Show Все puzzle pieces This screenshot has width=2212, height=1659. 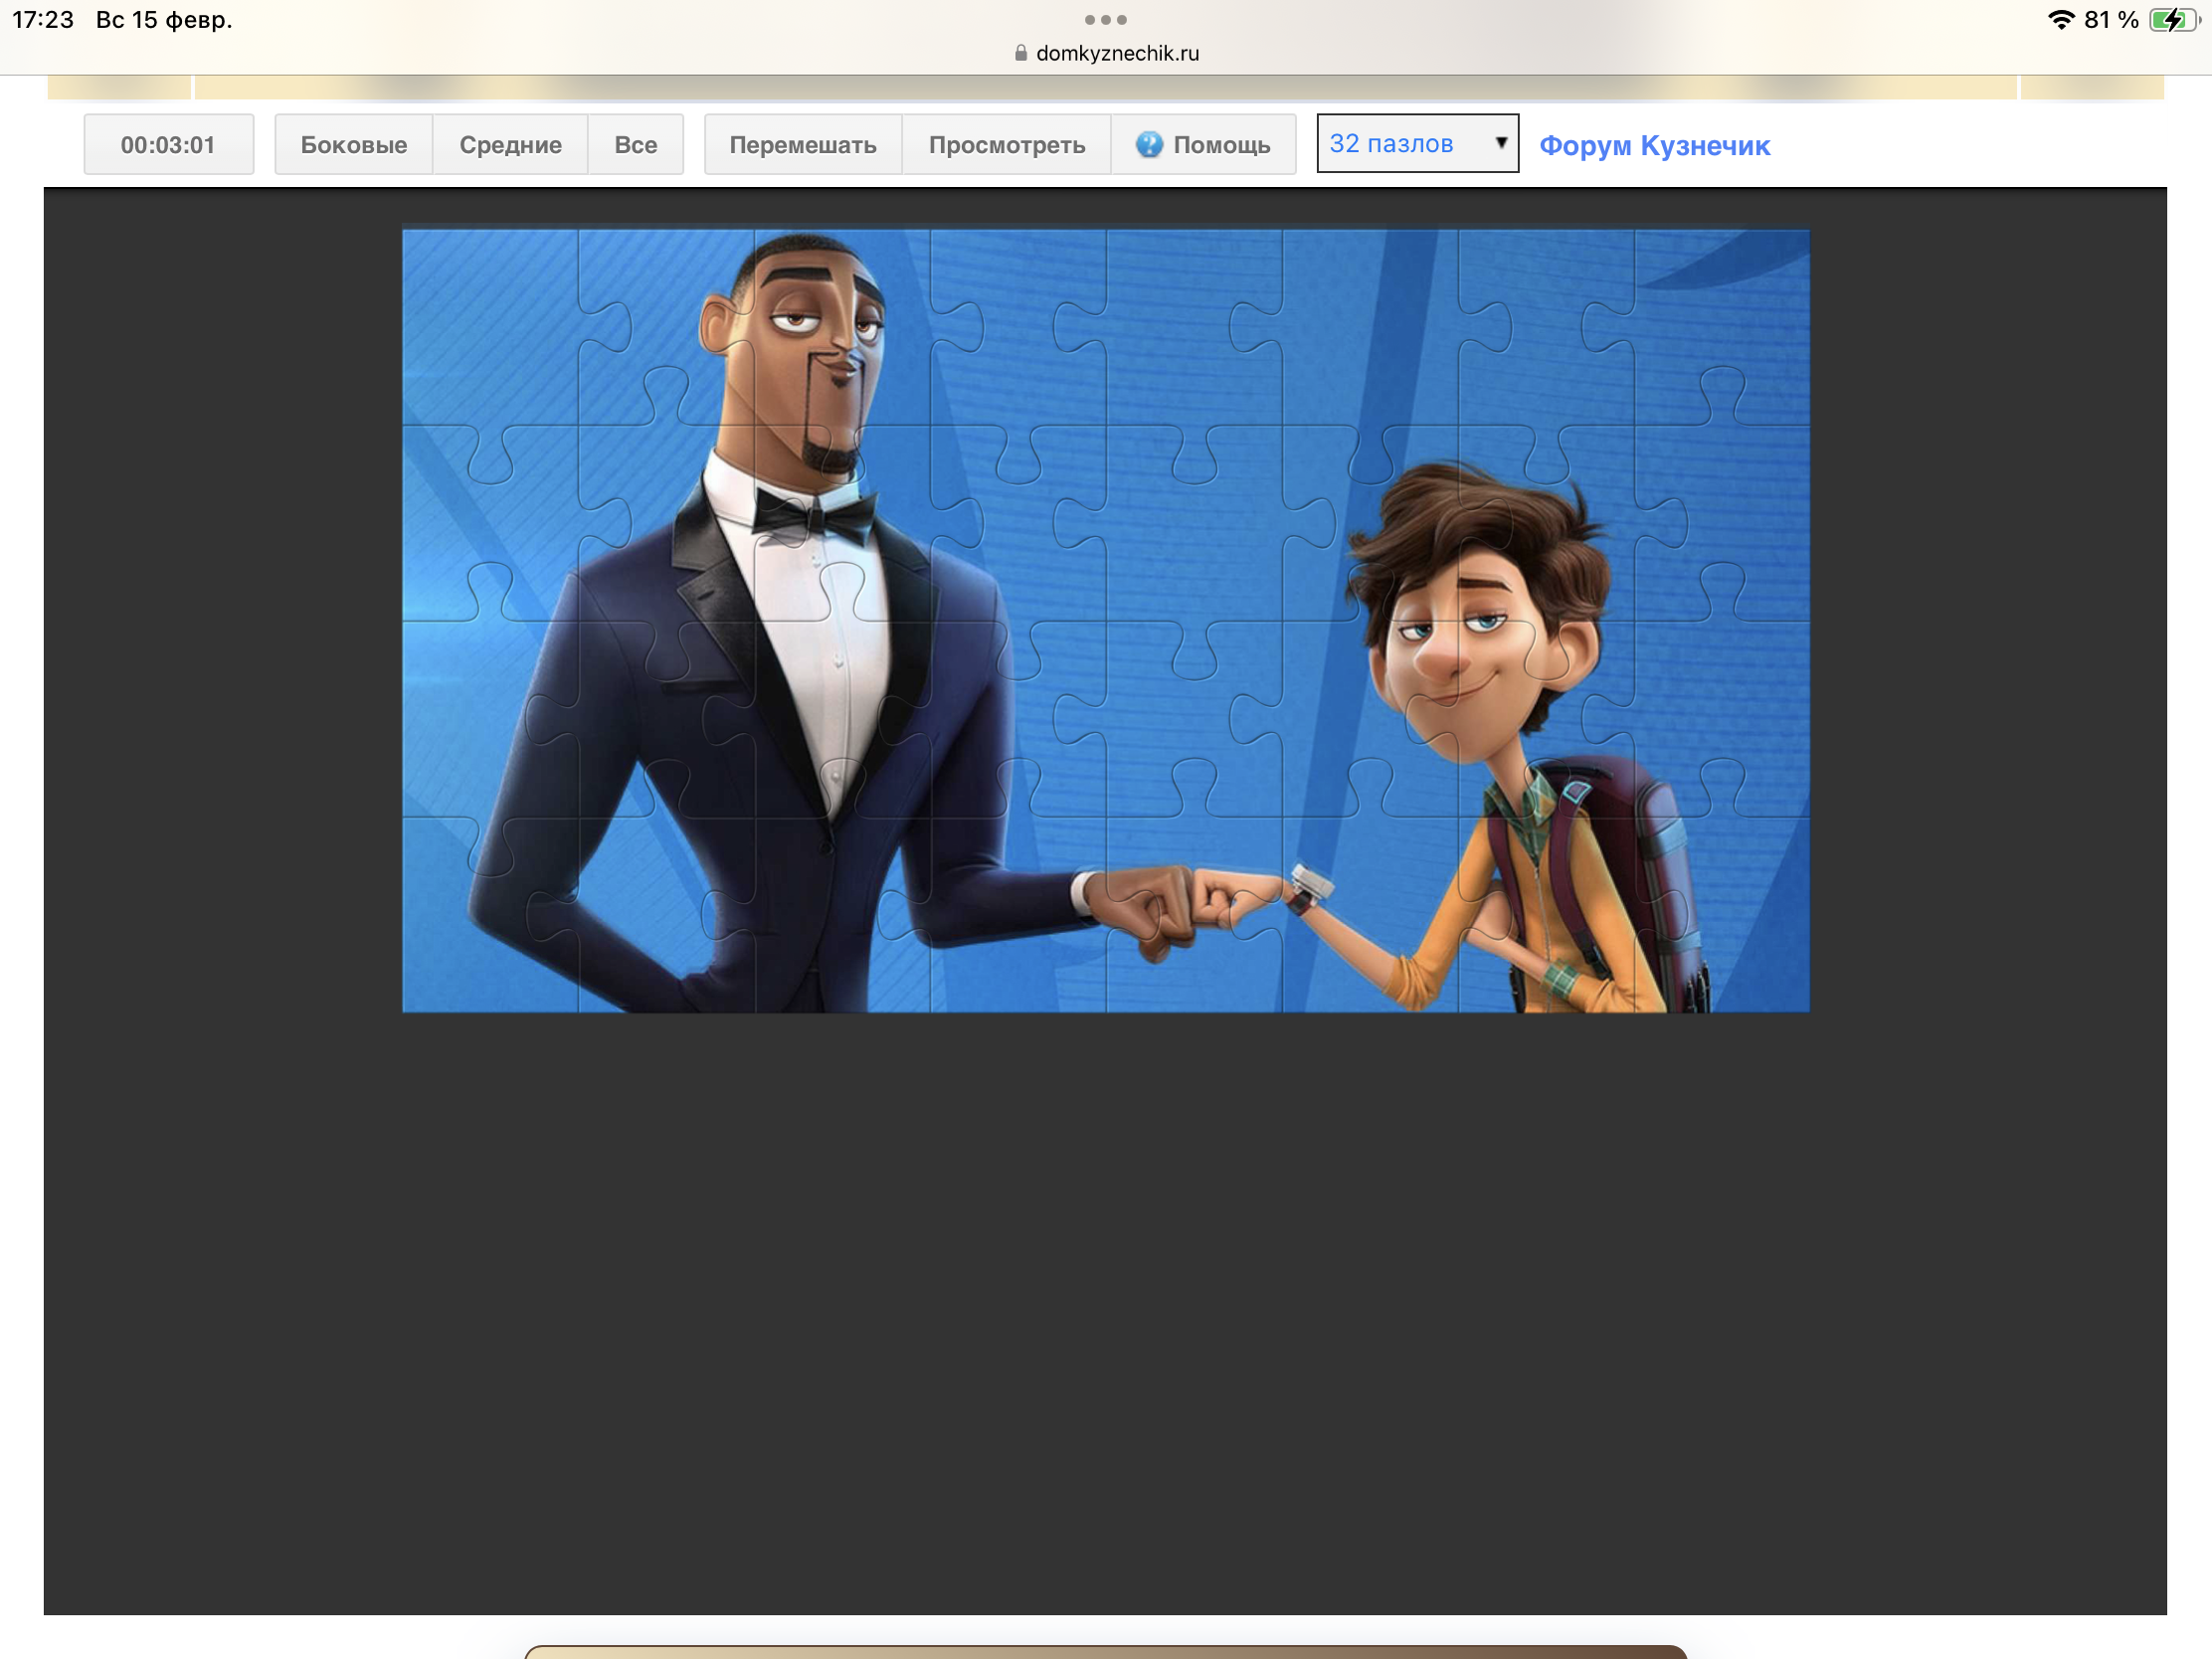click(x=635, y=144)
